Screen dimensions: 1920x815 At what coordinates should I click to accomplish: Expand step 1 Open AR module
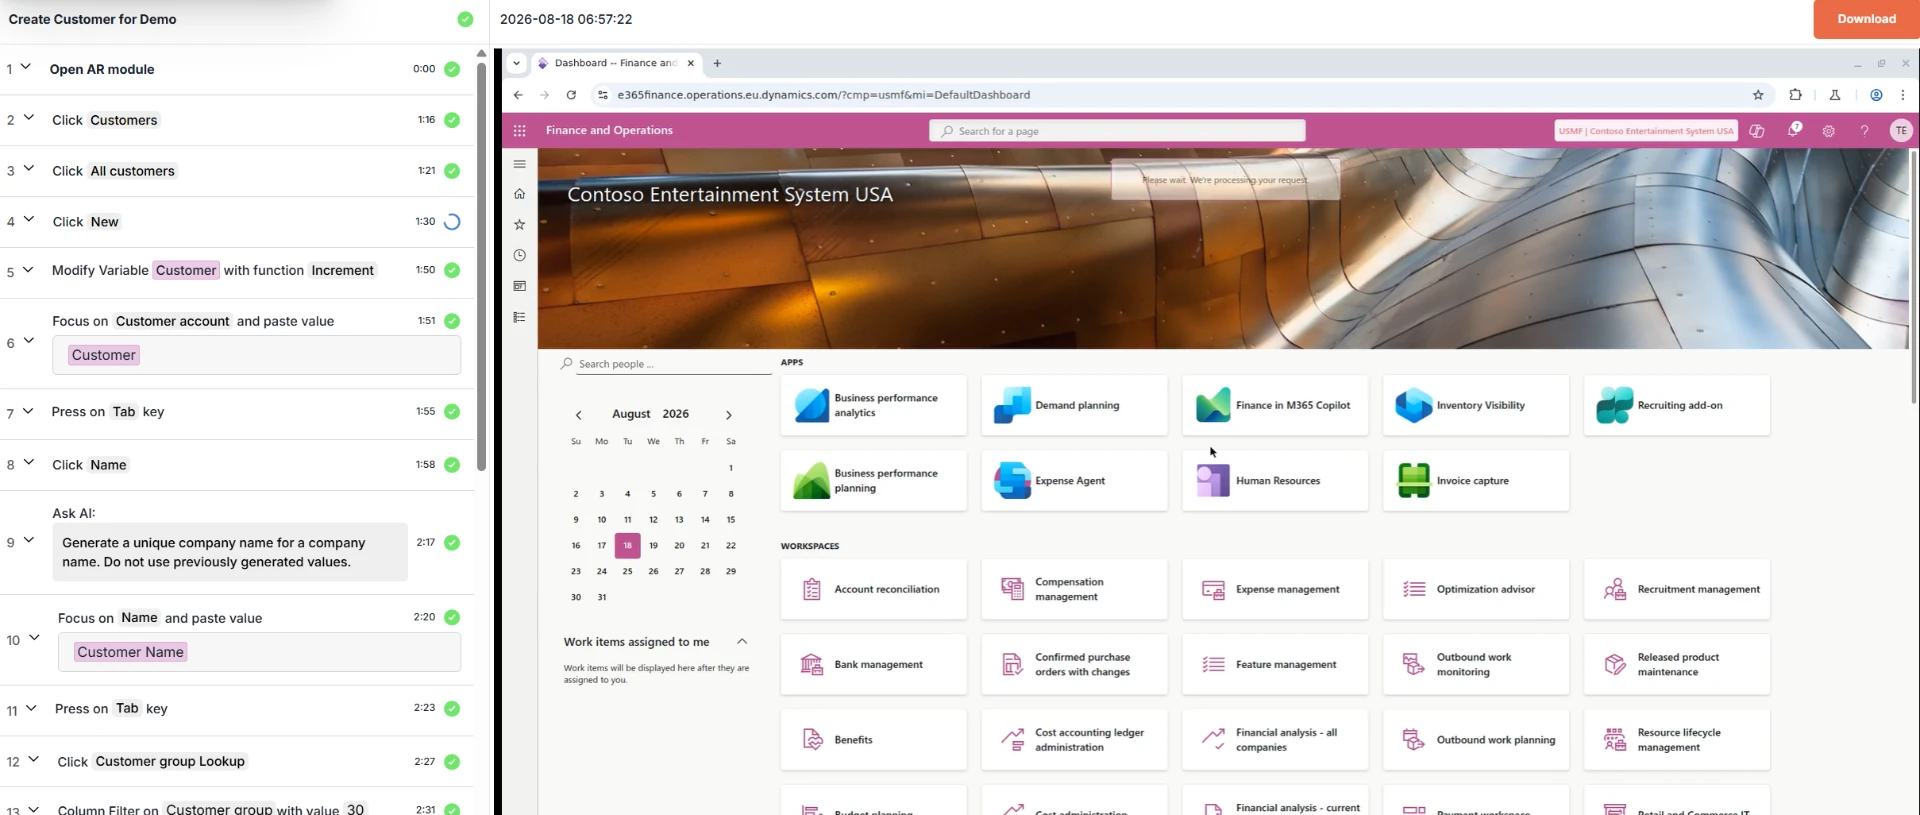pos(26,67)
